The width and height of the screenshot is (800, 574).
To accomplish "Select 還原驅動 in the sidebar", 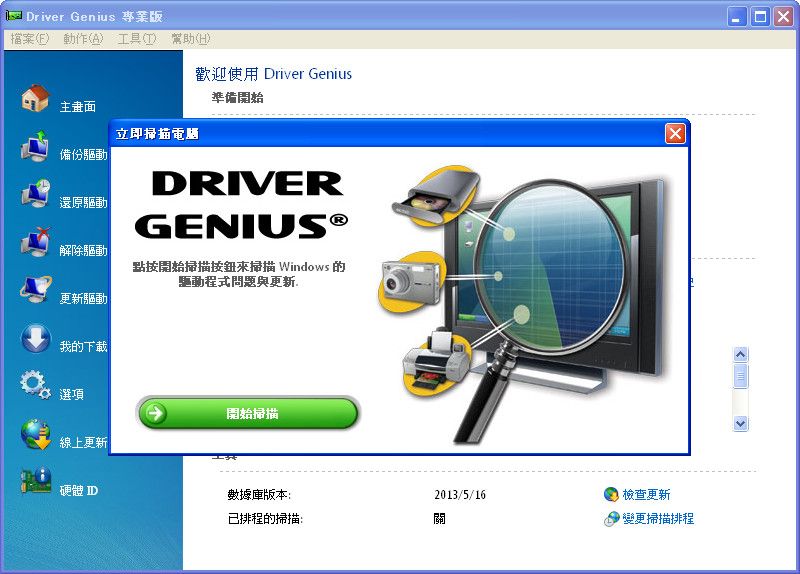I will 83,203.
